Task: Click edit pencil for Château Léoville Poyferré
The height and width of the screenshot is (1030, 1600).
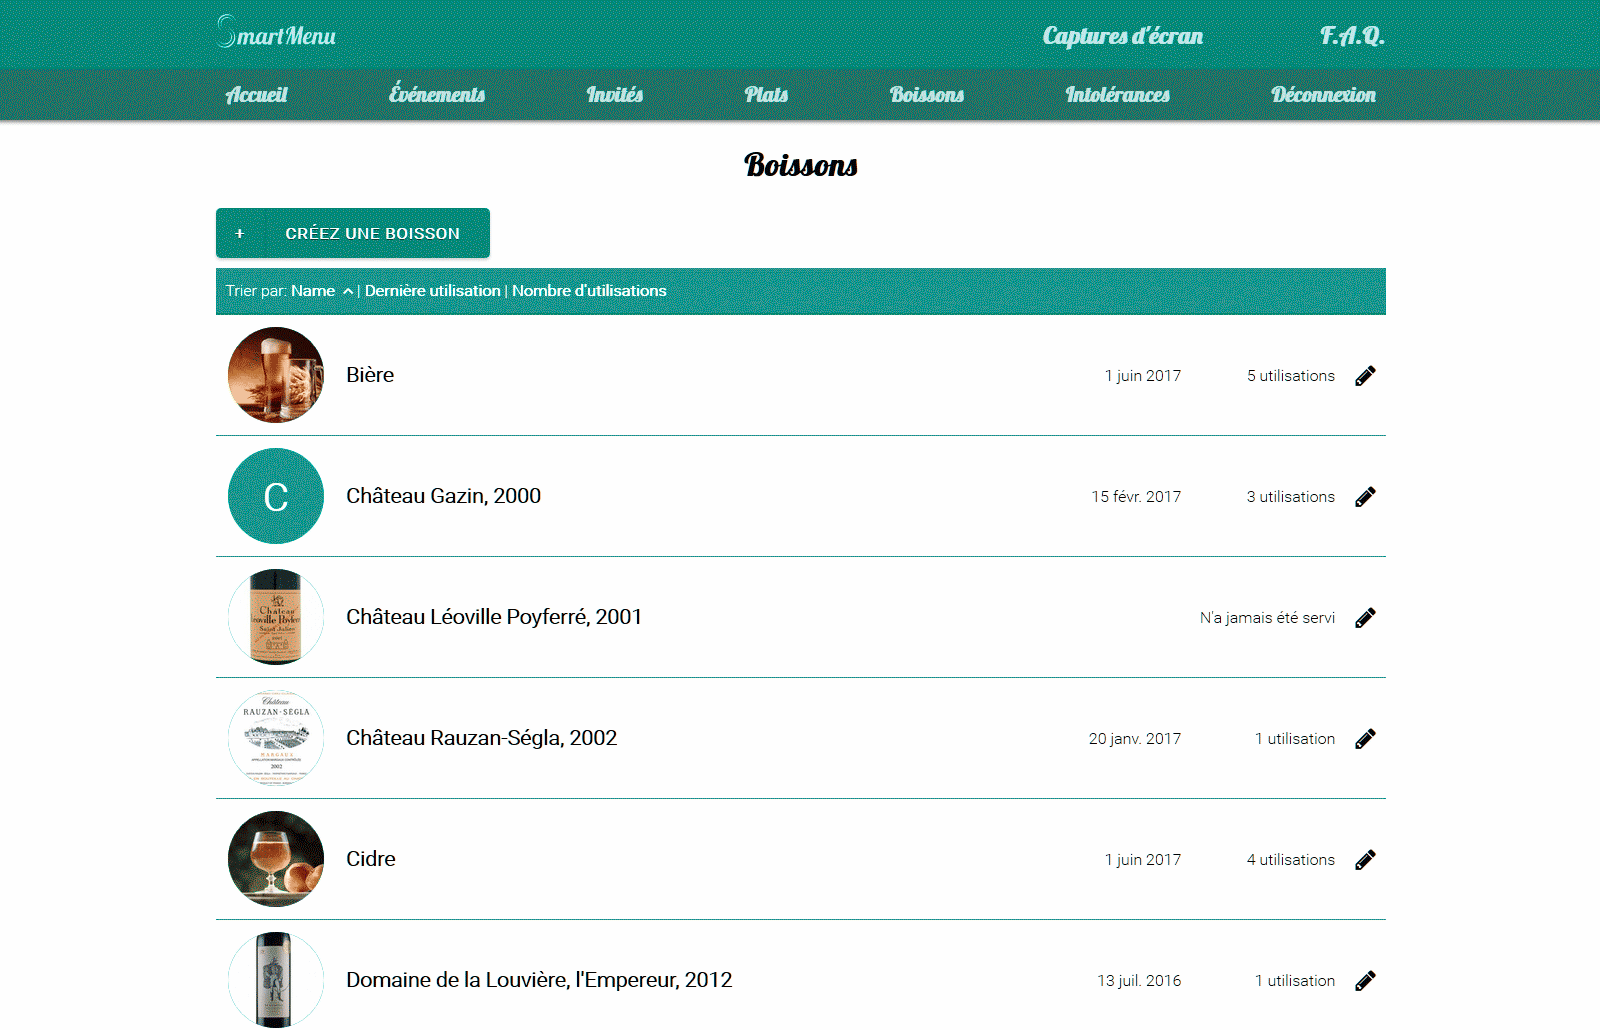Action: point(1365,618)
